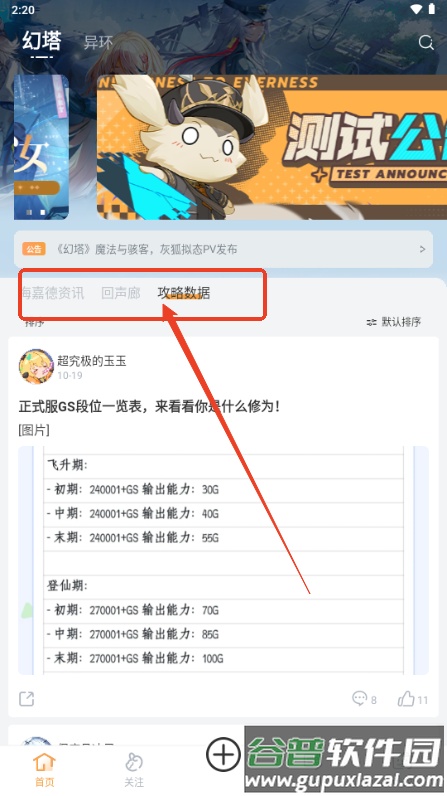
Task: Tap the share icon below the post
Action: [x=26, y=699]
